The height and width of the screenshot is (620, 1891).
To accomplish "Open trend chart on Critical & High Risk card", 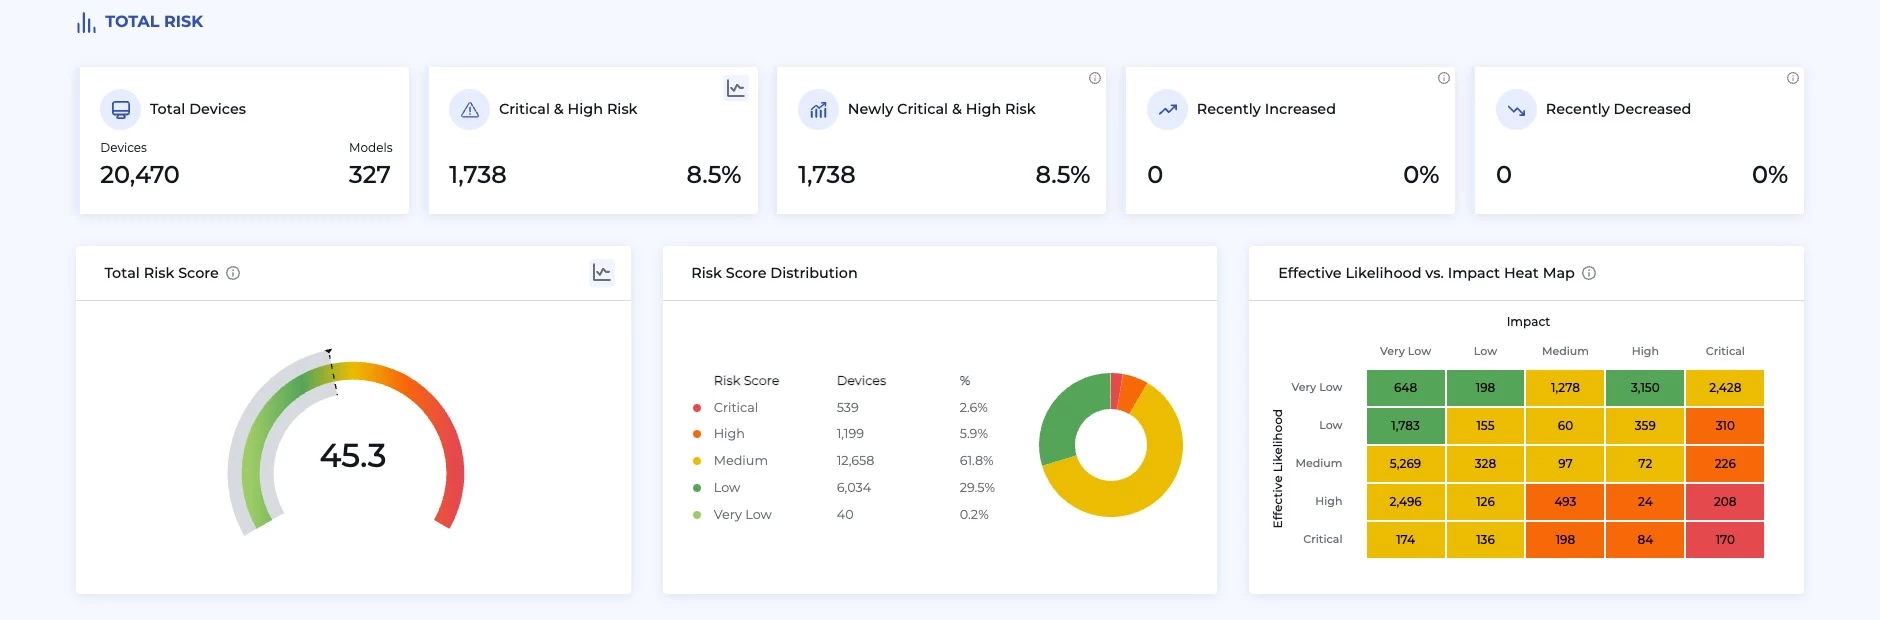I will (x=735, y=89).
